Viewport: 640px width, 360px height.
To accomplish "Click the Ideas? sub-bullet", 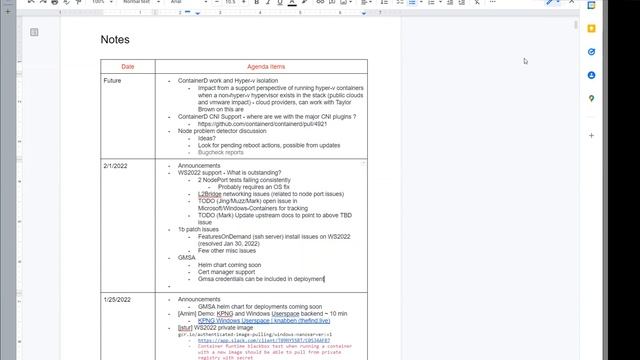I will [207, 138].
